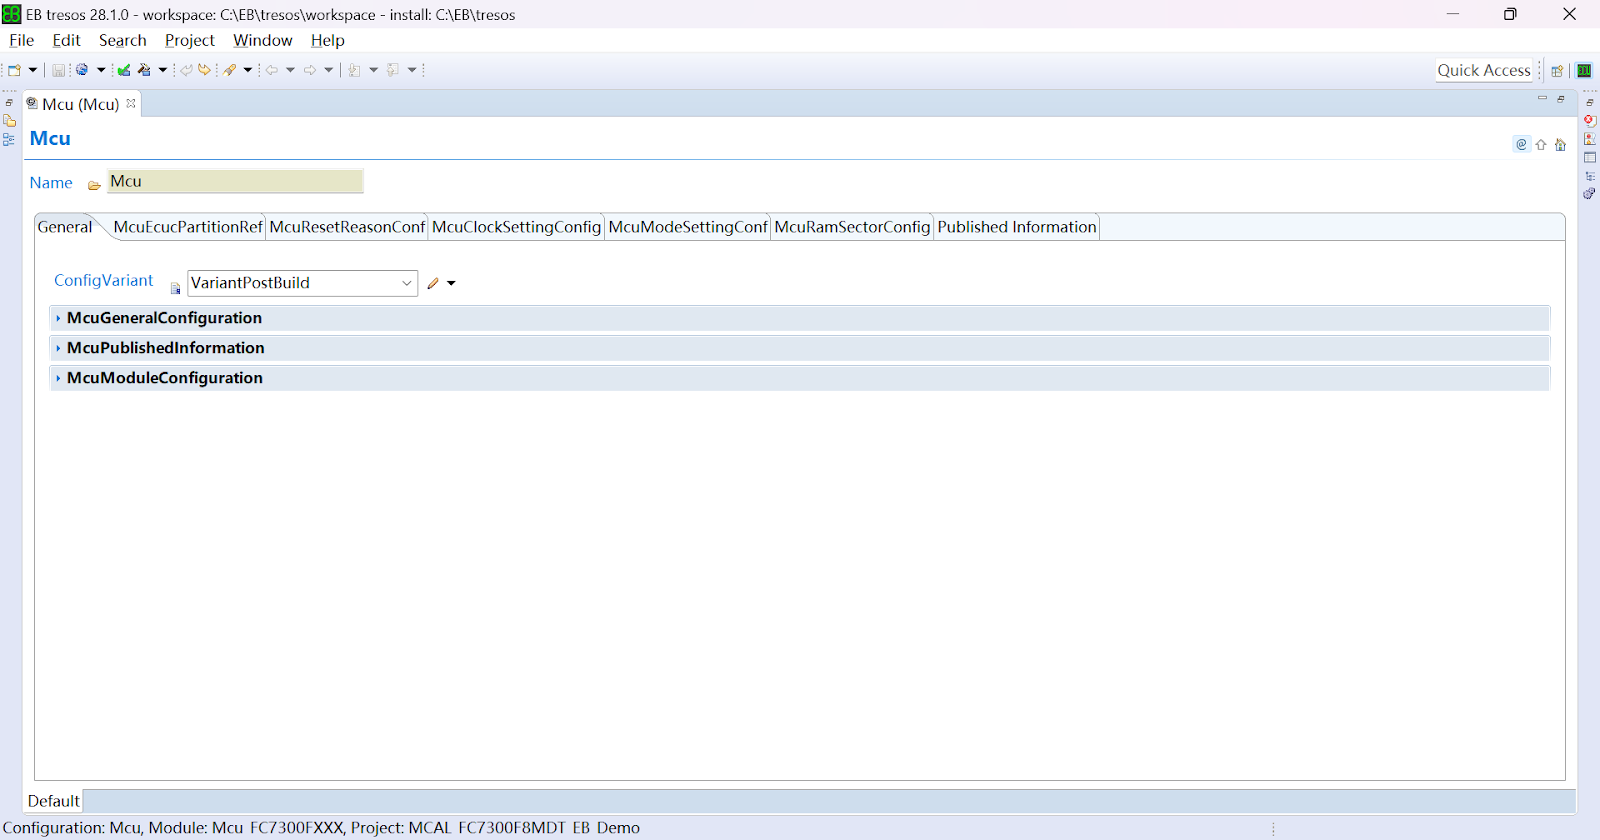Open the dropdown beside the hammer Generate icon
This screenshot has height=840, width=1600.
(163, 70)
